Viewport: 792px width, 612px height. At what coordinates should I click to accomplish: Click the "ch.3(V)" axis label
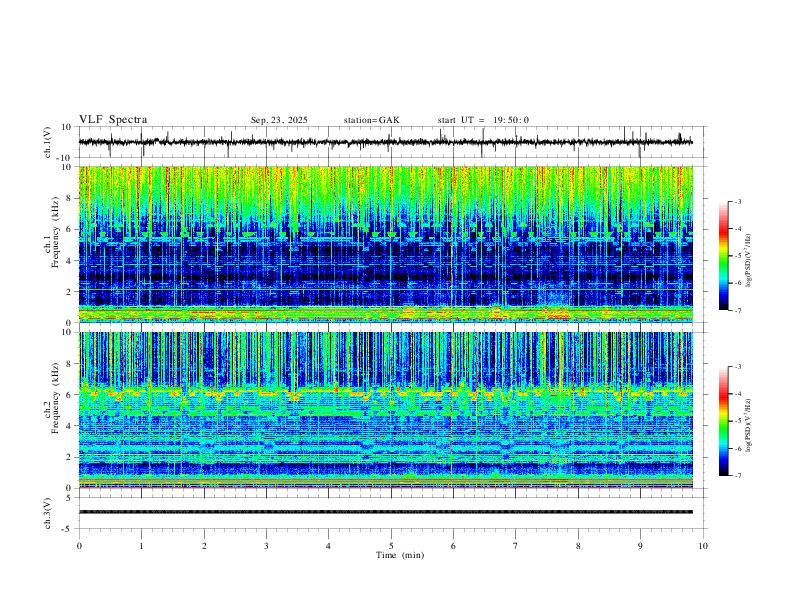(47, 514)
